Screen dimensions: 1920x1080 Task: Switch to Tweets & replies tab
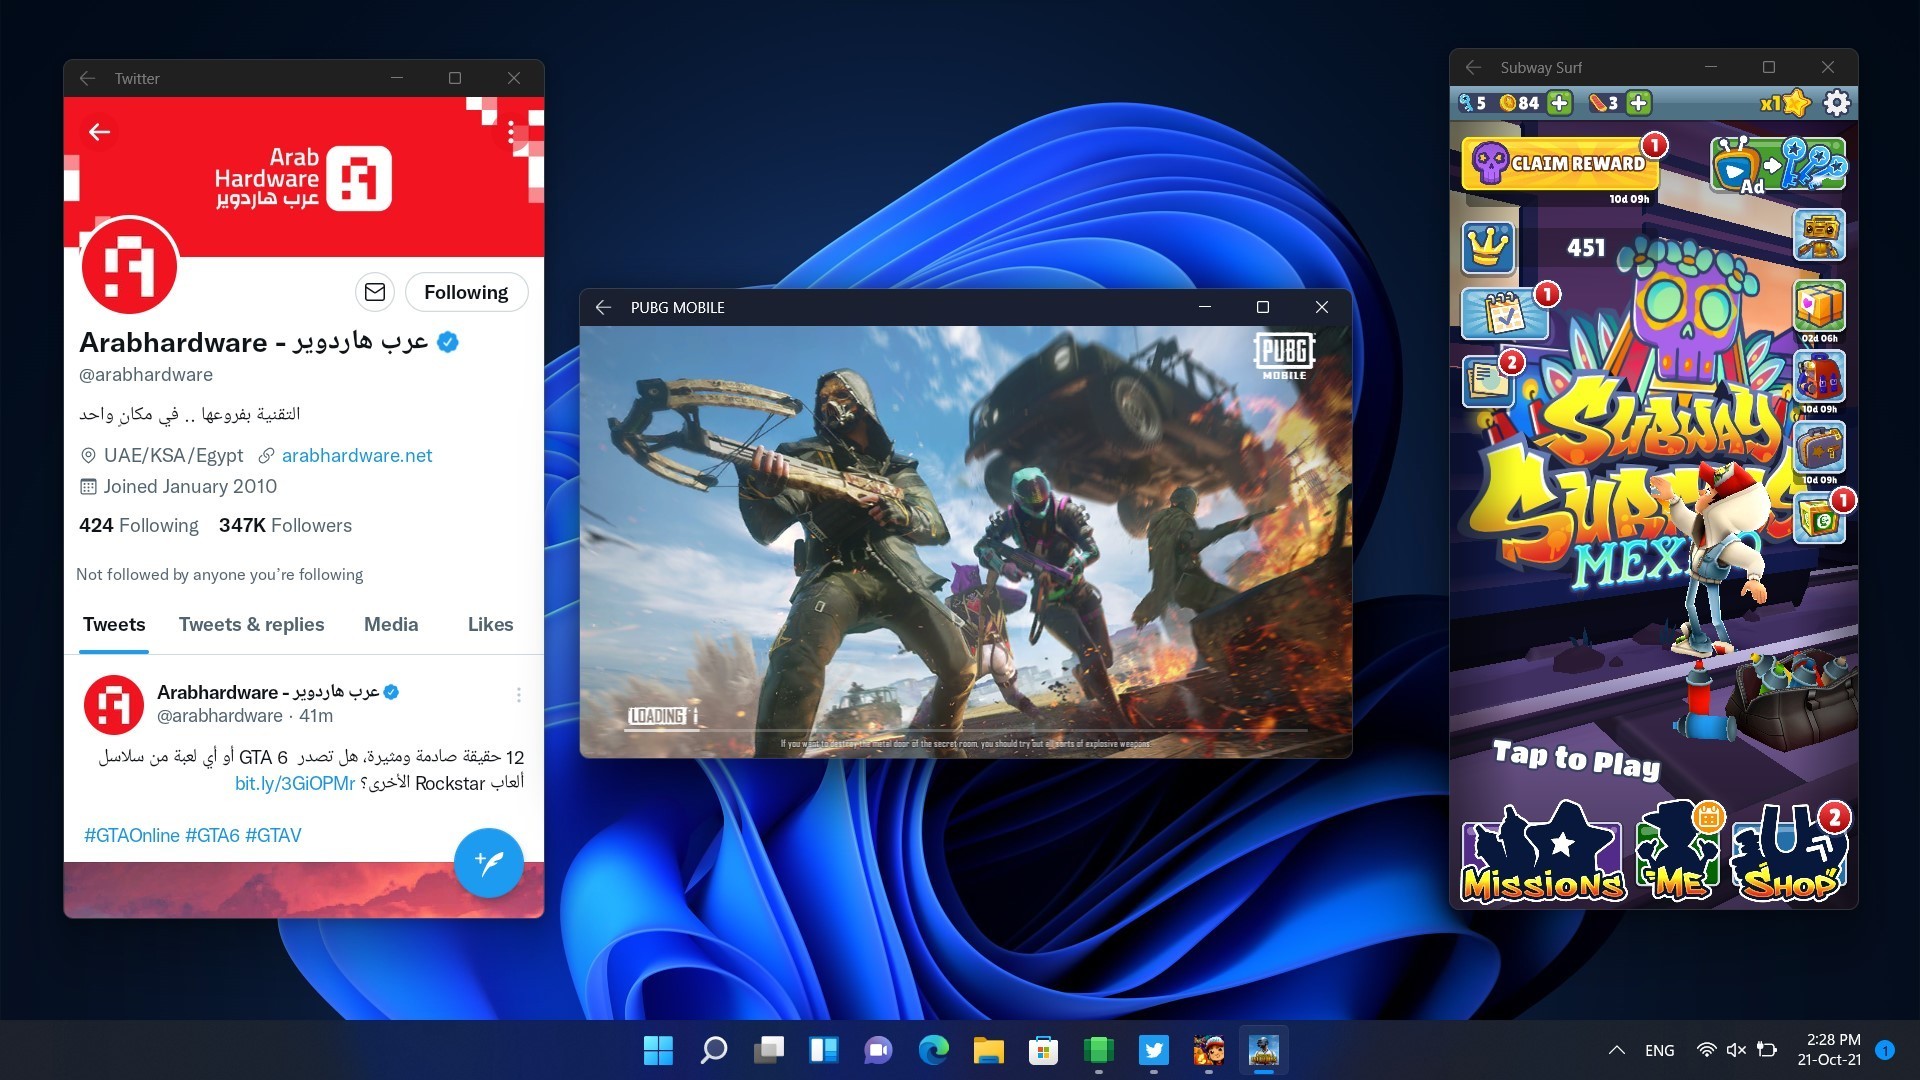(x=251, y=624)
